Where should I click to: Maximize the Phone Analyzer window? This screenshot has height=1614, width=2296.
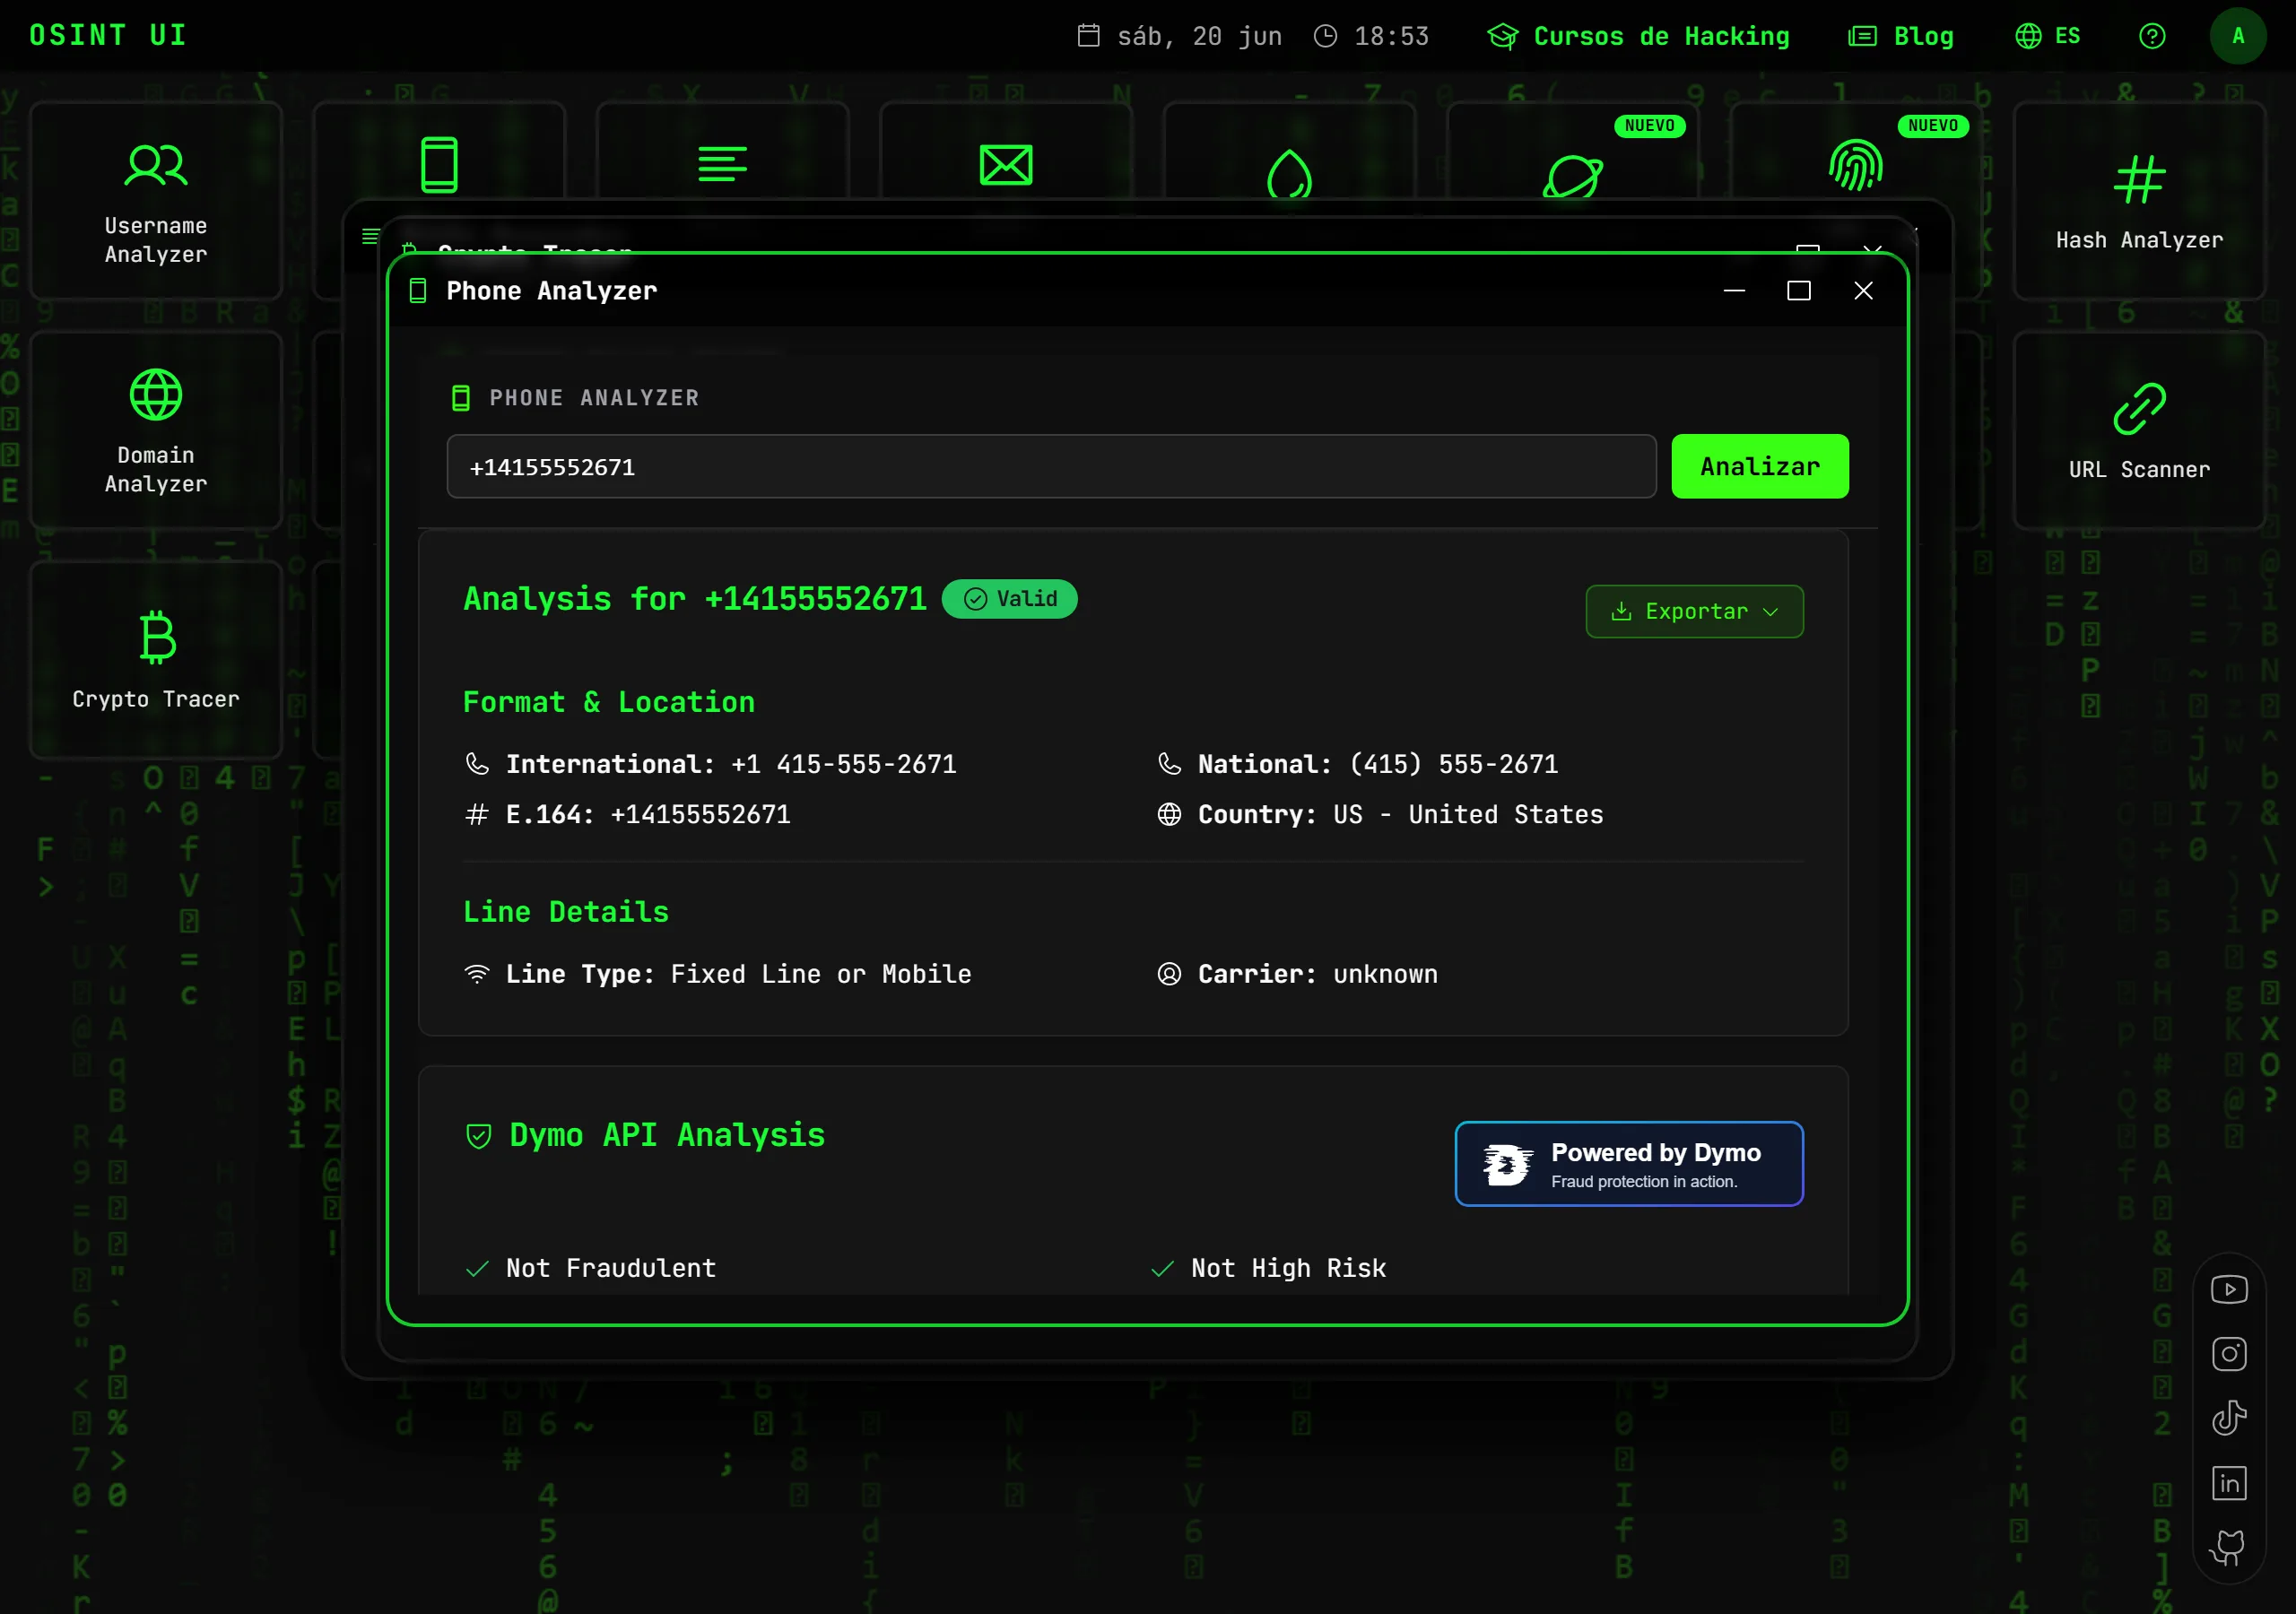click(1799, 291)
